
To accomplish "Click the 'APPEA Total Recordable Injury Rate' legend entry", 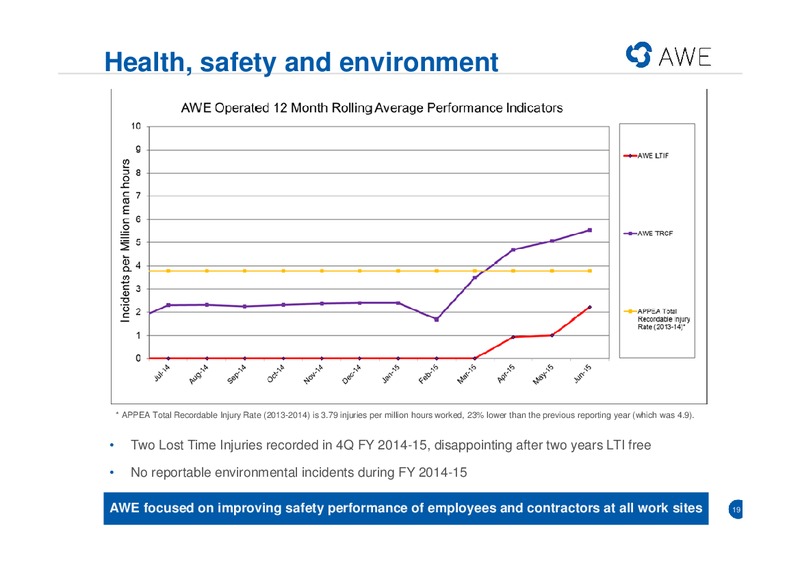I will [x=657, y=319].
